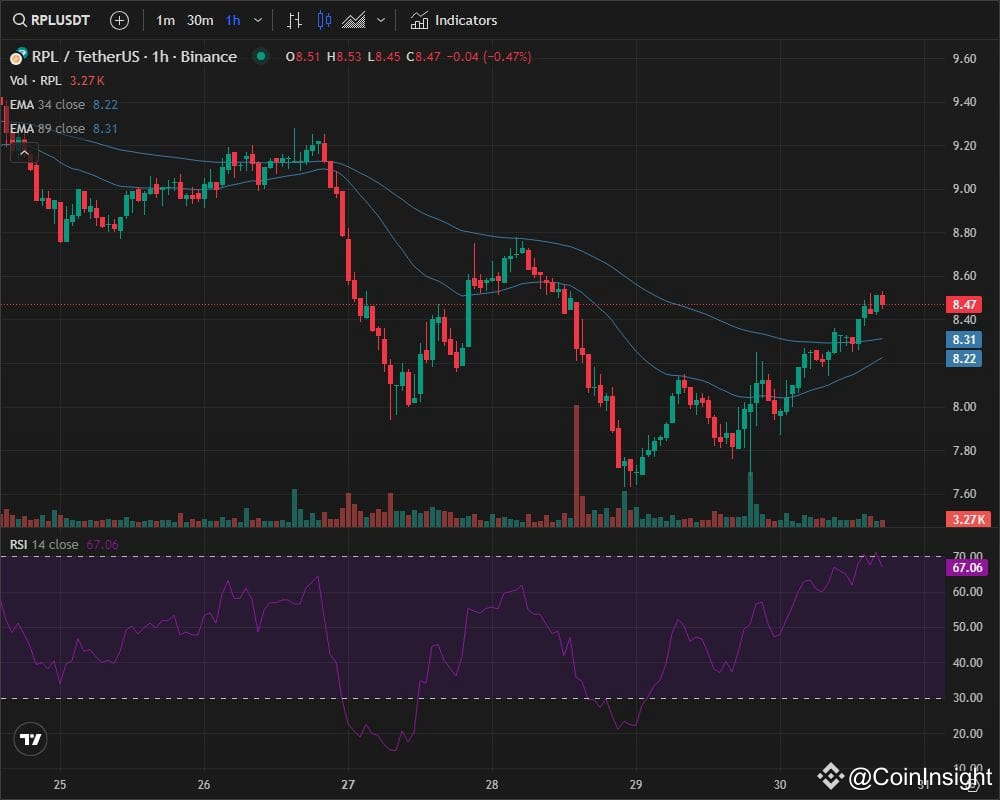Click the TradingView logo in bottom-left corner

pyautogui.click(x=30, y=740)
